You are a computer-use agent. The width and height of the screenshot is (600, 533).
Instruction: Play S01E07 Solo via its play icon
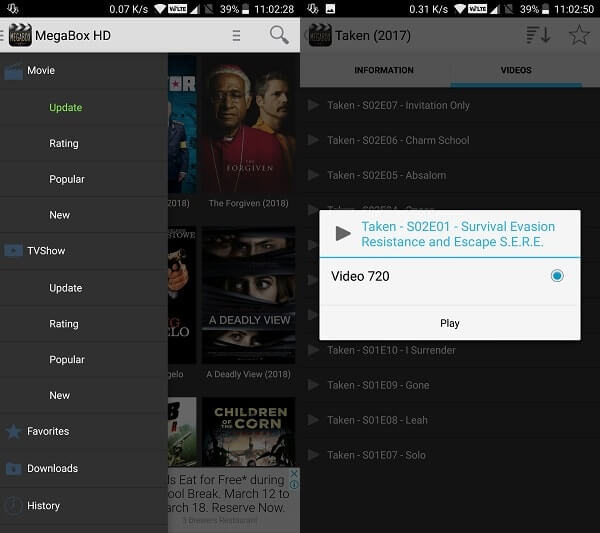(313, 455)
